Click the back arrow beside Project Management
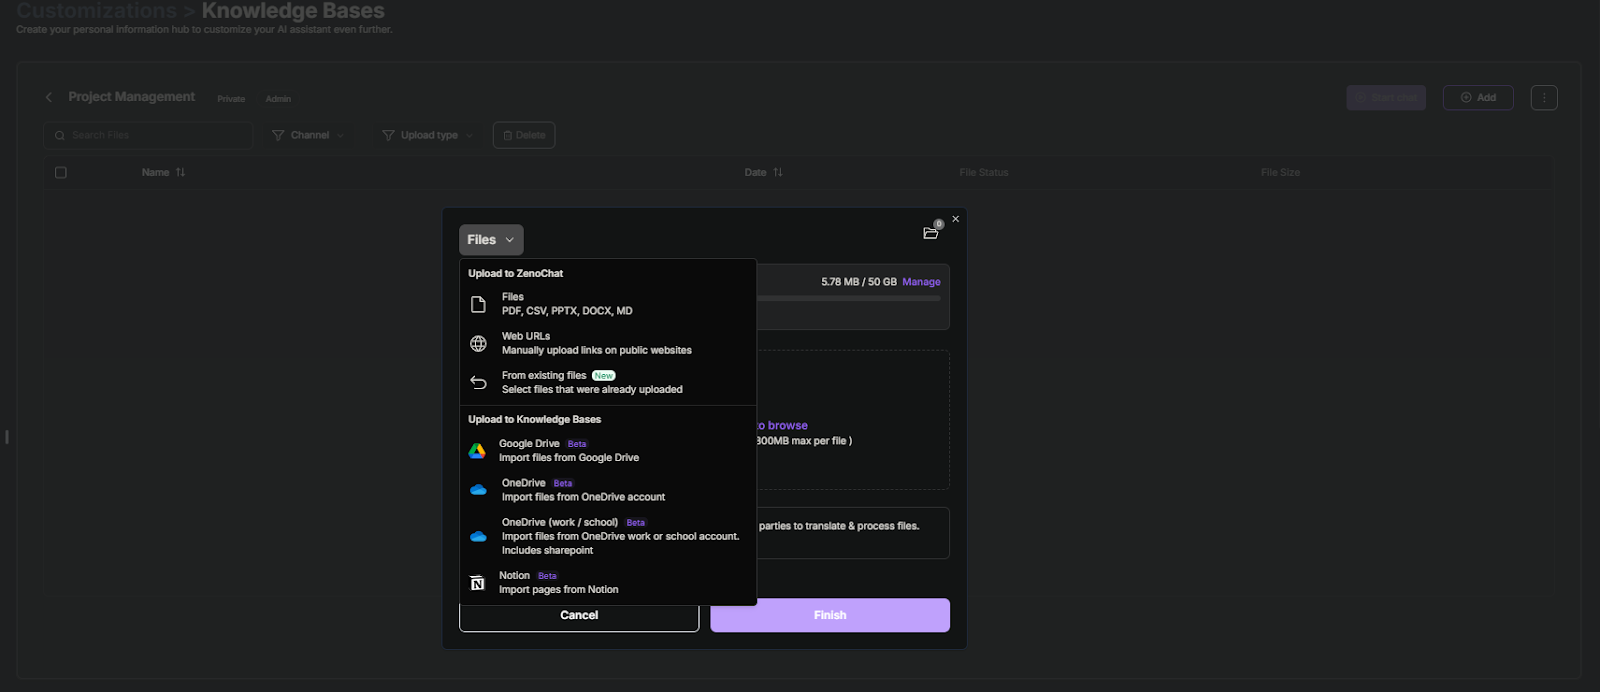Image resolution: width=1600 pixels, height=692 pixels. [49, 97]
